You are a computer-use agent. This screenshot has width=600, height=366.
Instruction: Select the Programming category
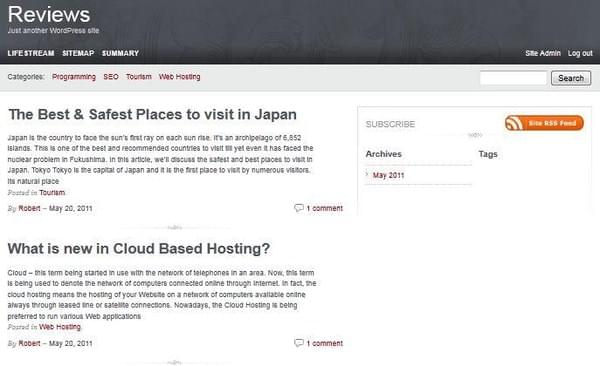(74, 77)
